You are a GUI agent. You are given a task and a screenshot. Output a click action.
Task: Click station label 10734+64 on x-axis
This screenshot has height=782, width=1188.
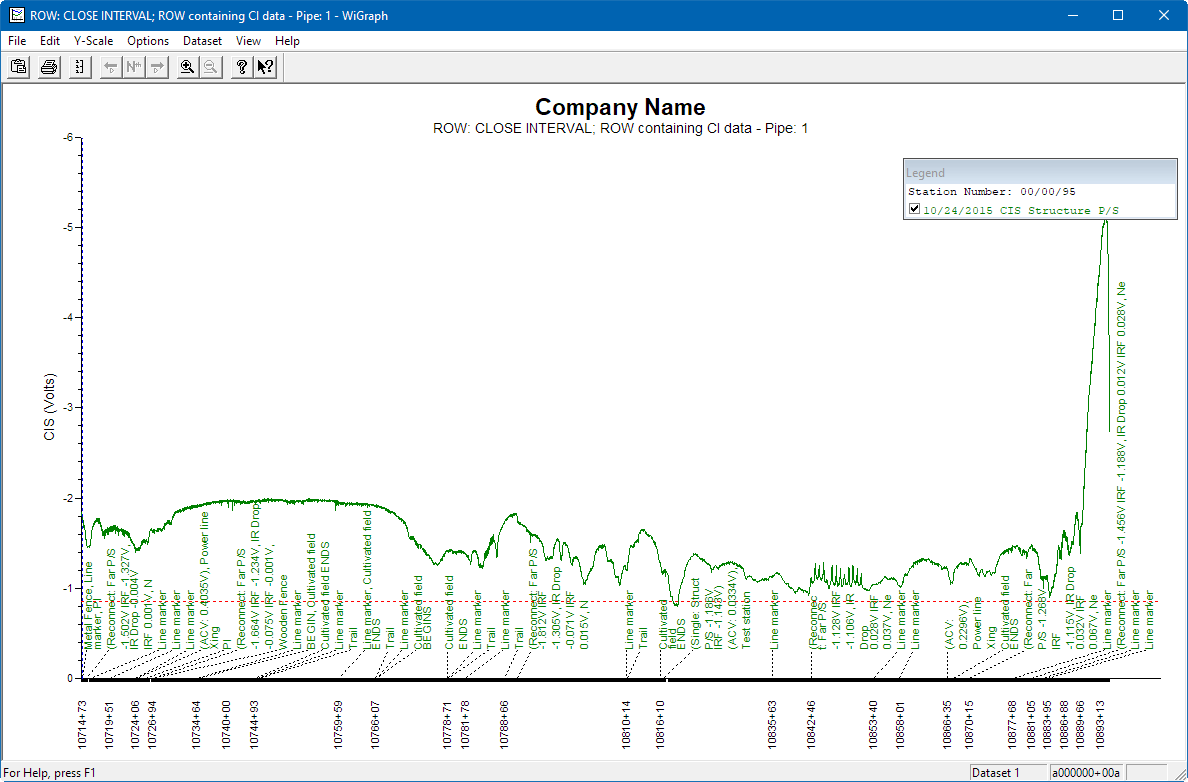coord(195,724)
